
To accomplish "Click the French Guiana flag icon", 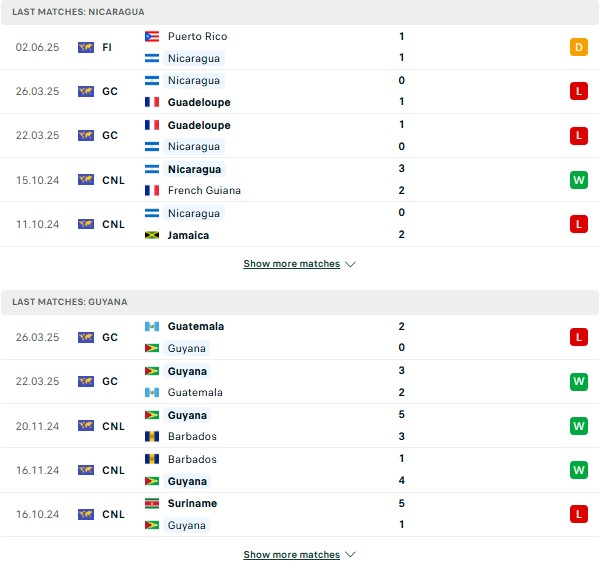I will (152, 190).
